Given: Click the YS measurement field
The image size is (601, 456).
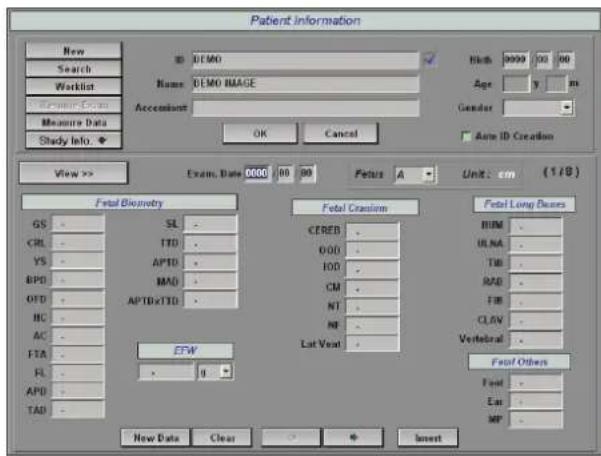Looking at the screenshot, I should (x=78, y=261).
